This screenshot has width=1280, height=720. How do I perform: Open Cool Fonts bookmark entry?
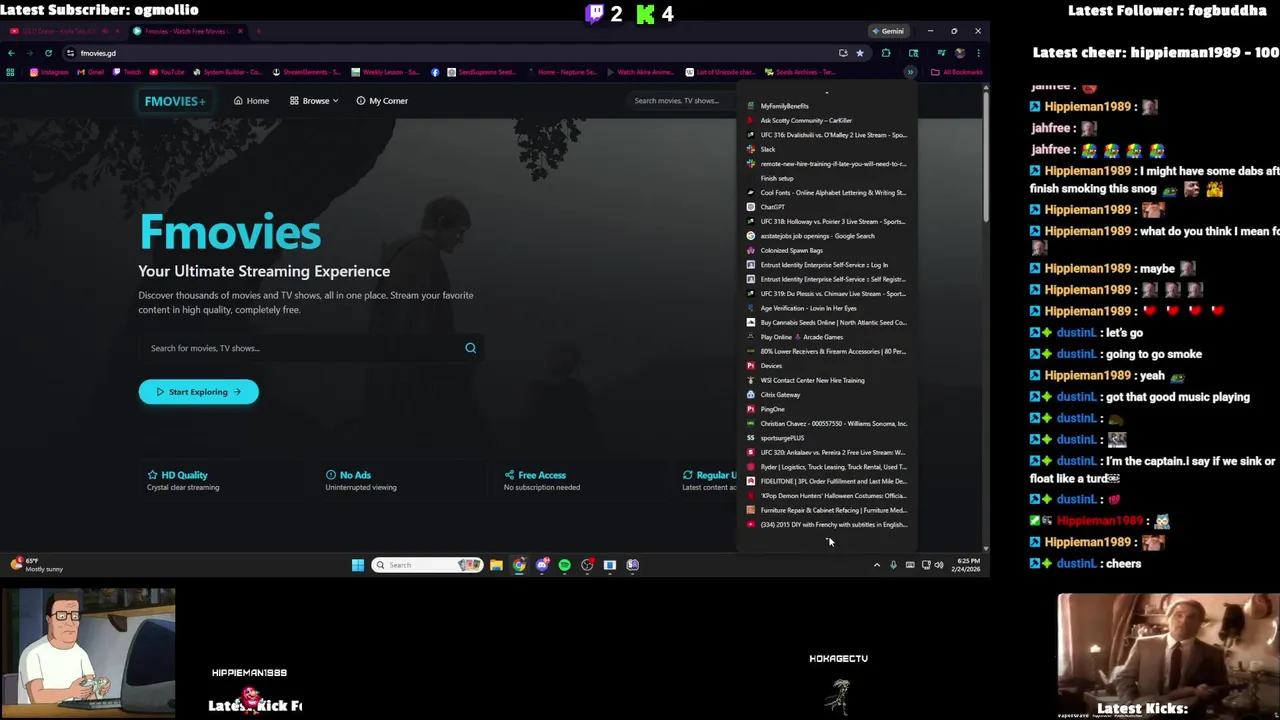coord(827,193)
